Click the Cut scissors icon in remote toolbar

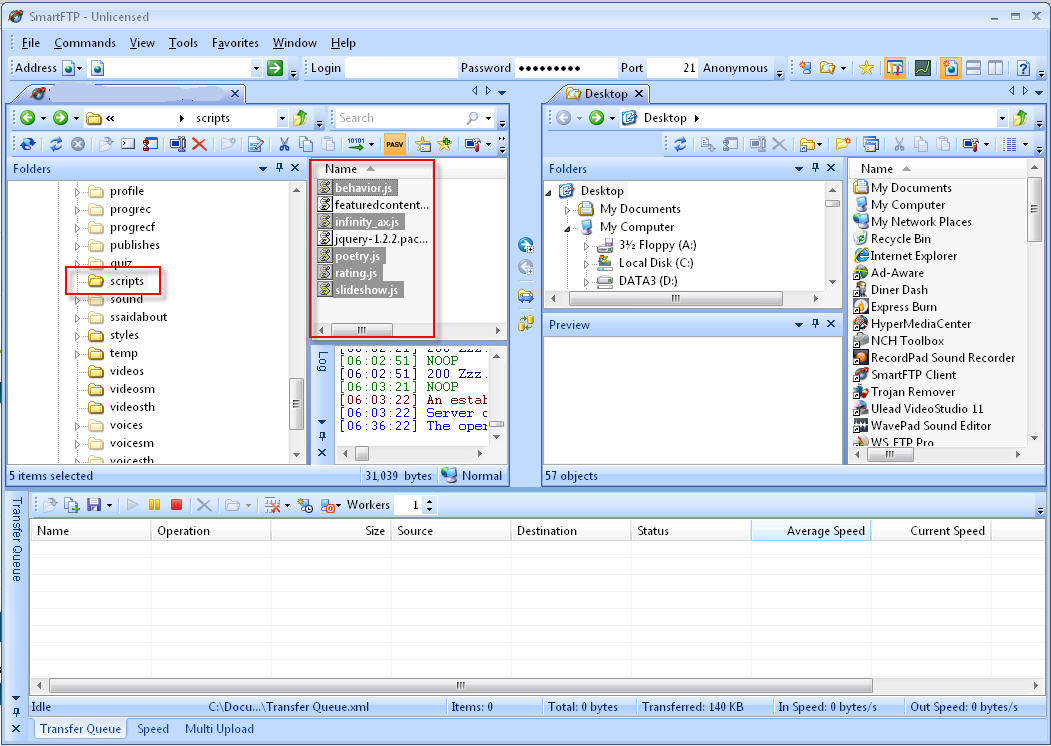[x=284, y=144]
